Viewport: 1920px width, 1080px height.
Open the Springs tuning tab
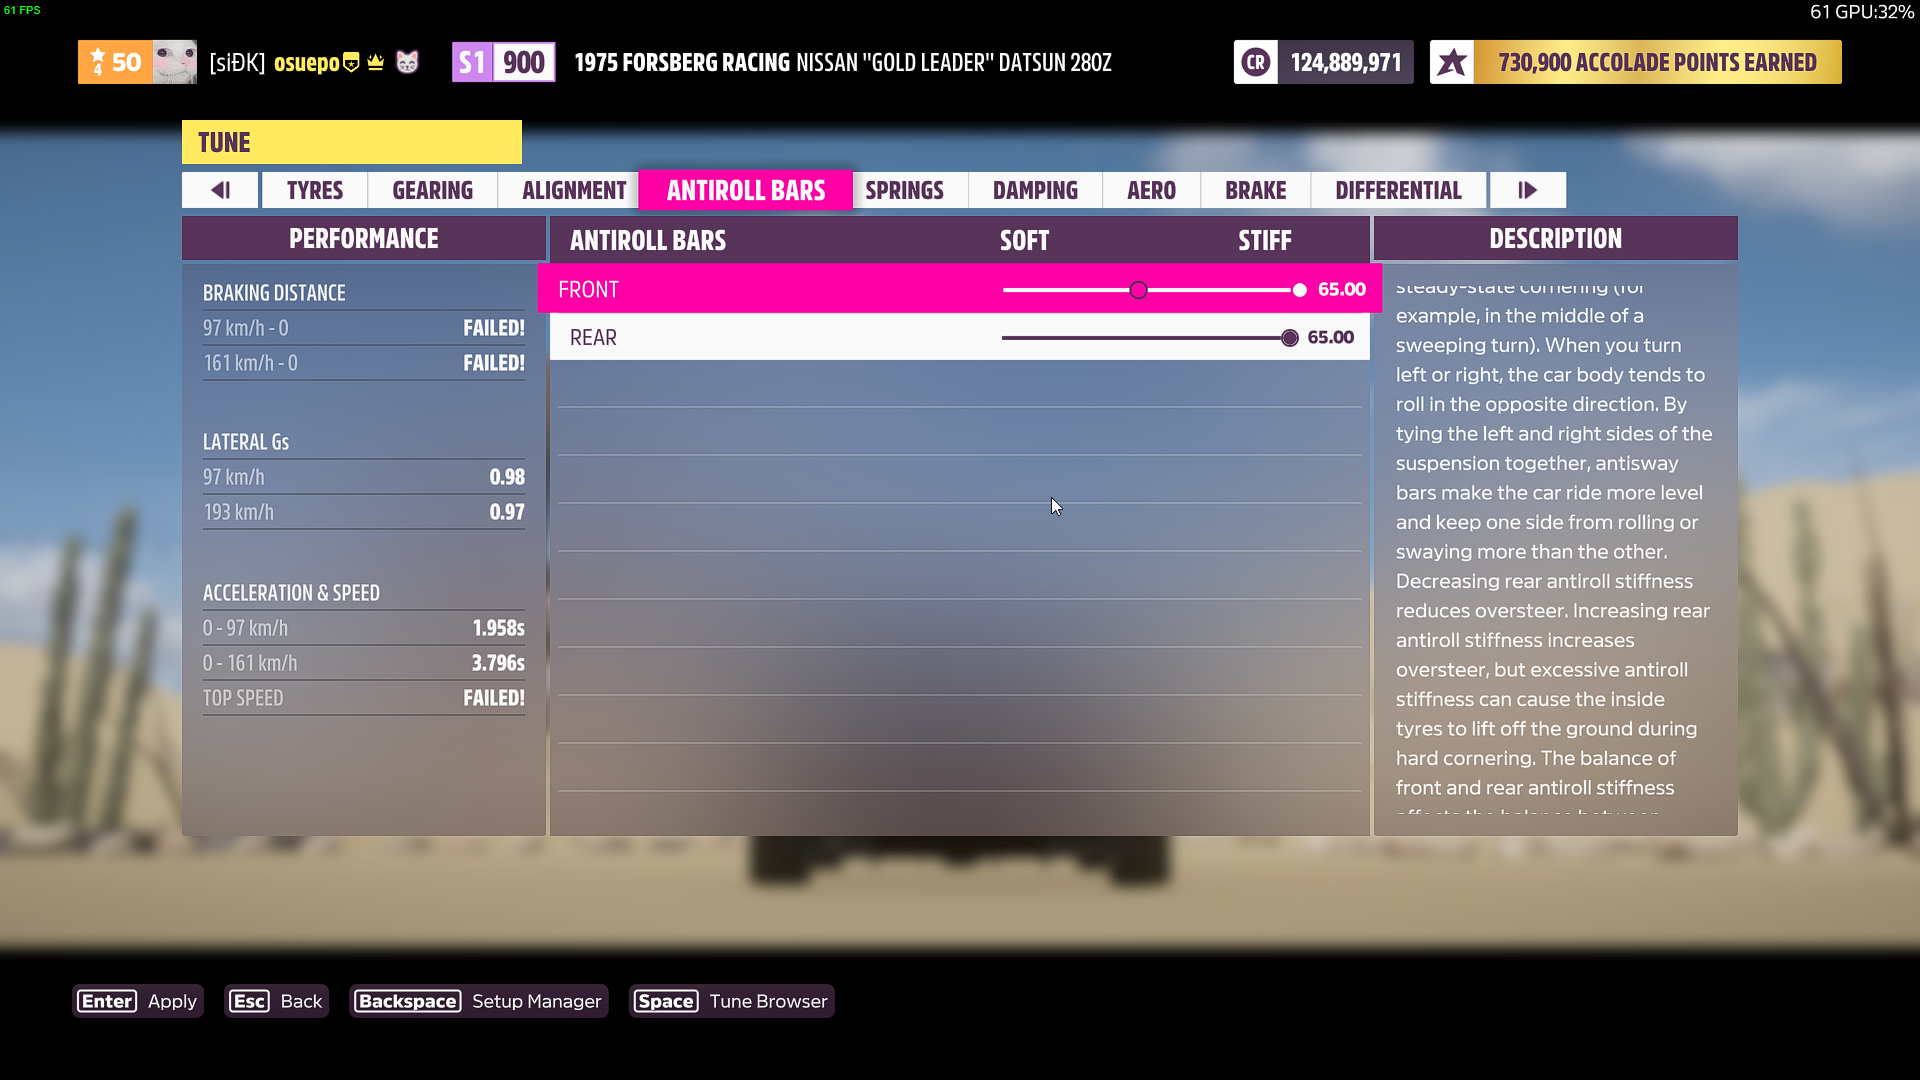point(904,190)
